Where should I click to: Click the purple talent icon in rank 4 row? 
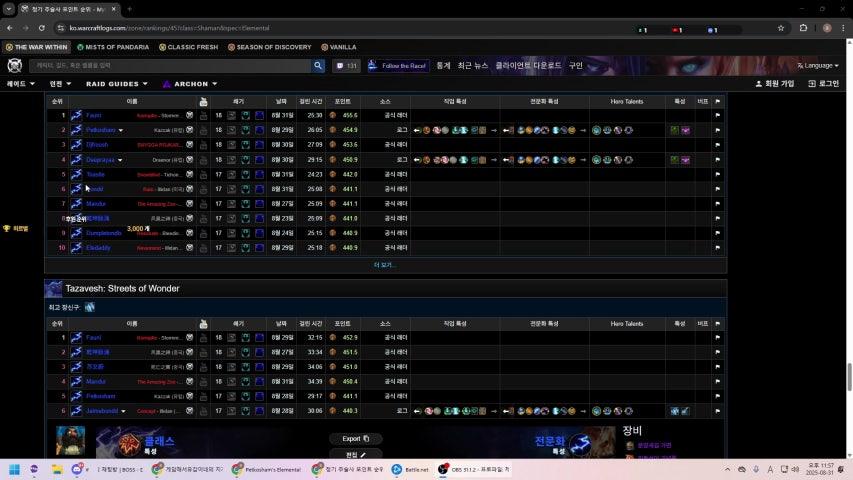pyautogui.click(x=685, y=160)
